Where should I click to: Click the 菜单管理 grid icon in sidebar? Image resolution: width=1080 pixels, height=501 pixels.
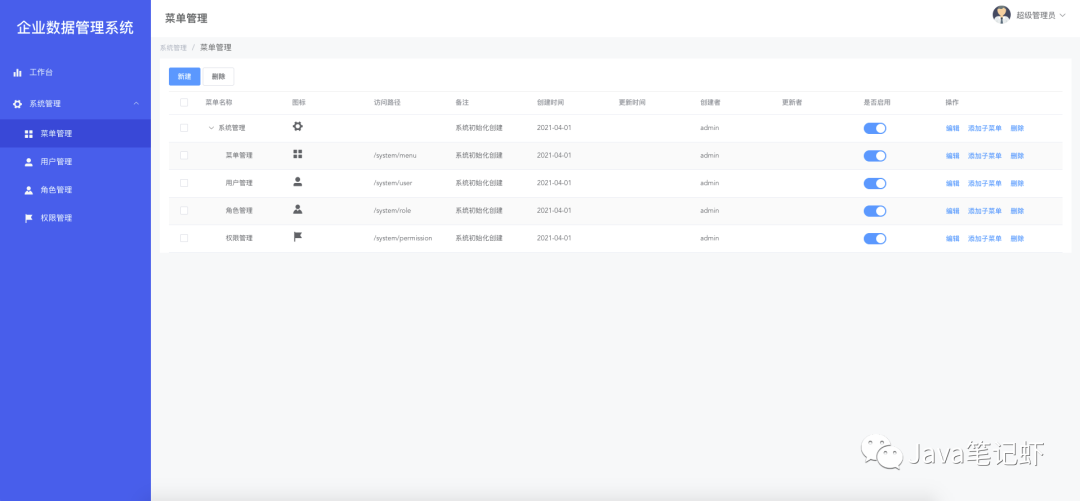coord(28,134)
